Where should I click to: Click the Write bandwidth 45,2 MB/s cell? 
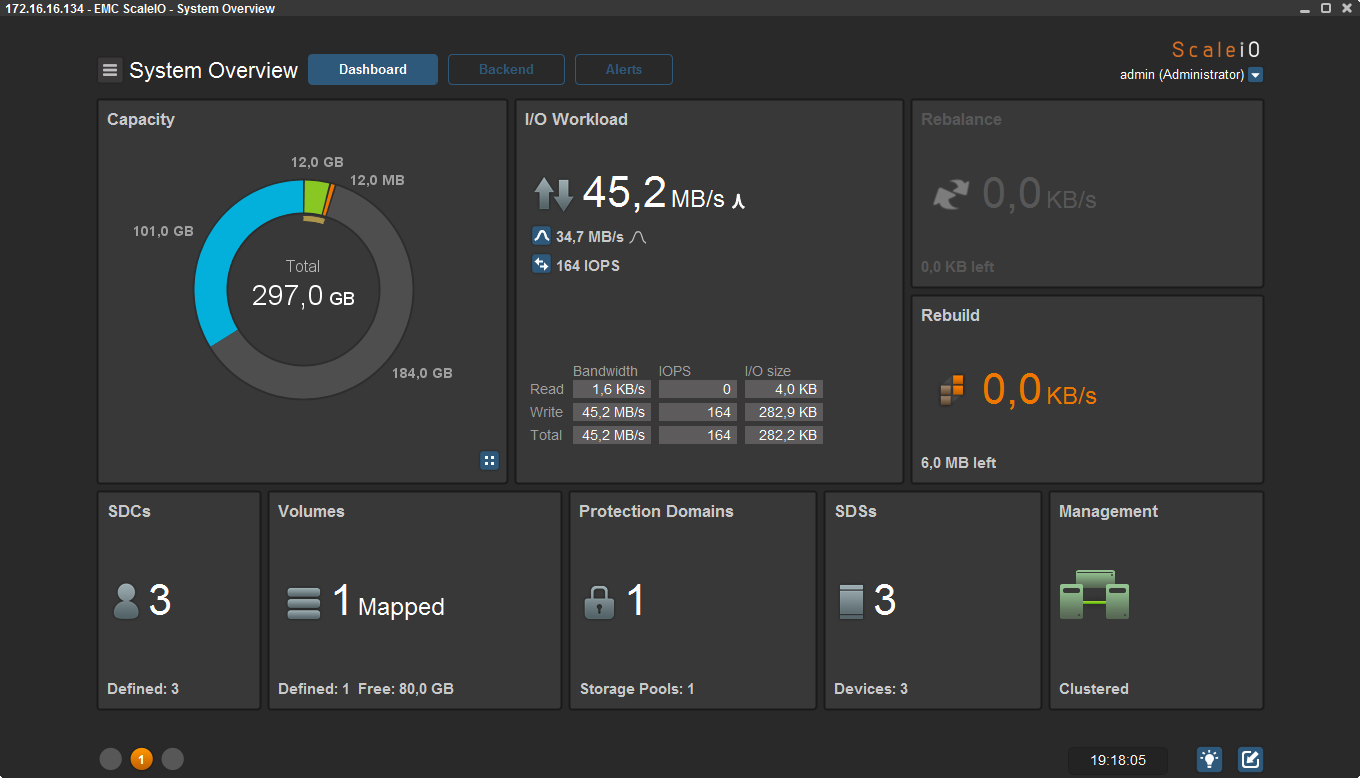click(611, 412)
